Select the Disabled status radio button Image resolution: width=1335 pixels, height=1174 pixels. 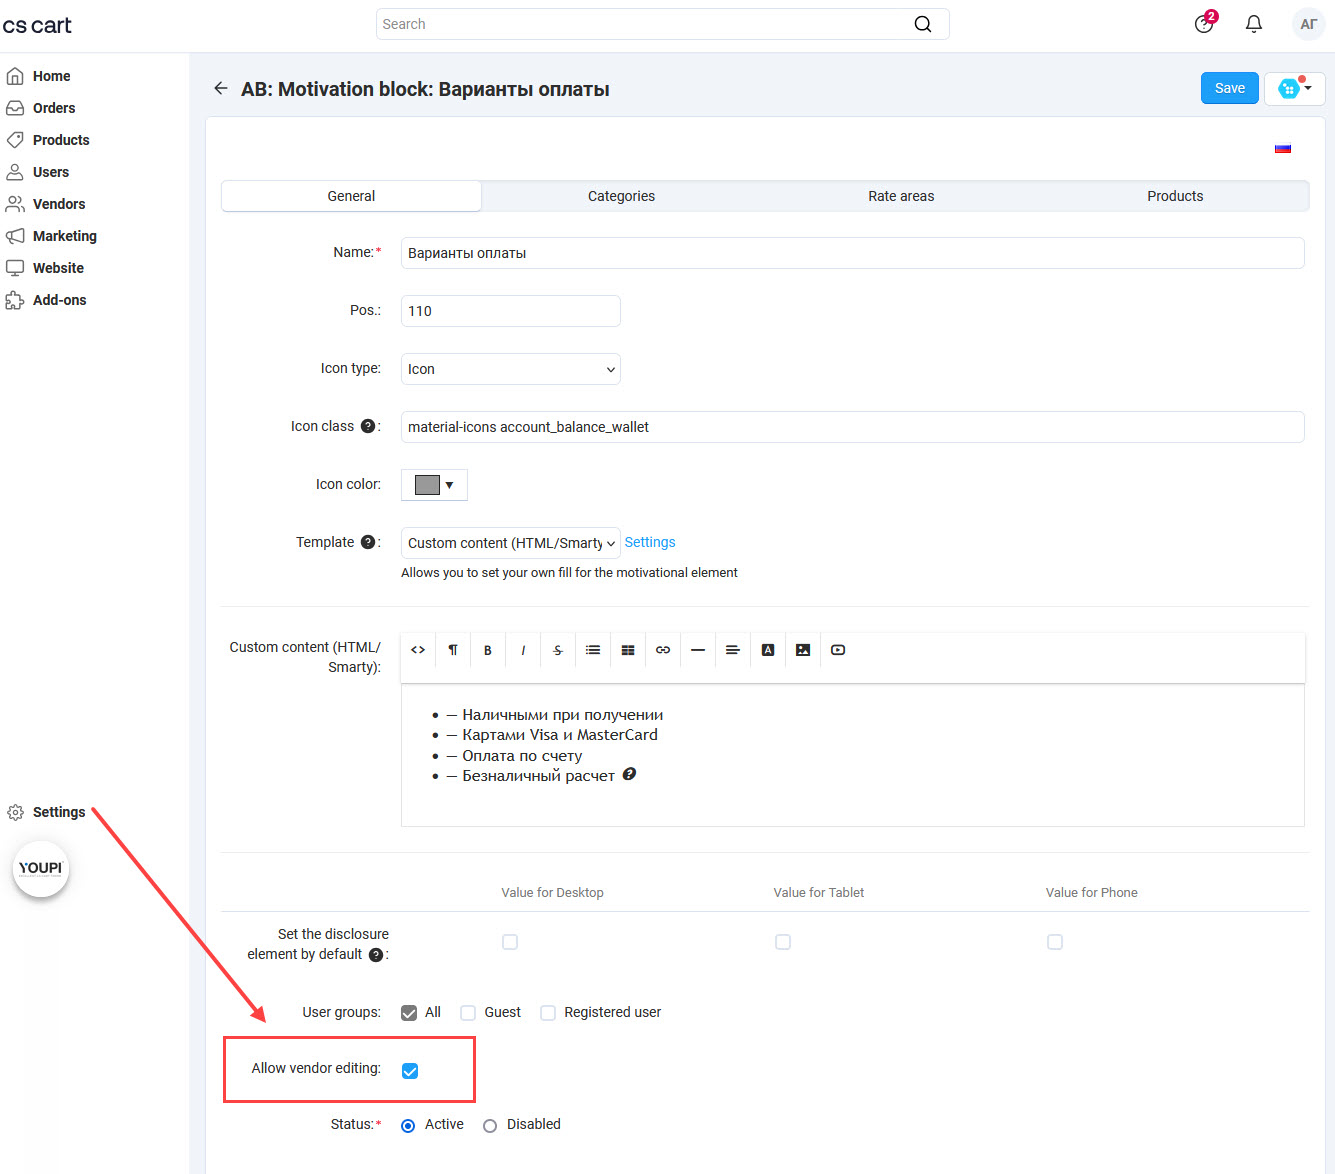tap(490, 1126)
